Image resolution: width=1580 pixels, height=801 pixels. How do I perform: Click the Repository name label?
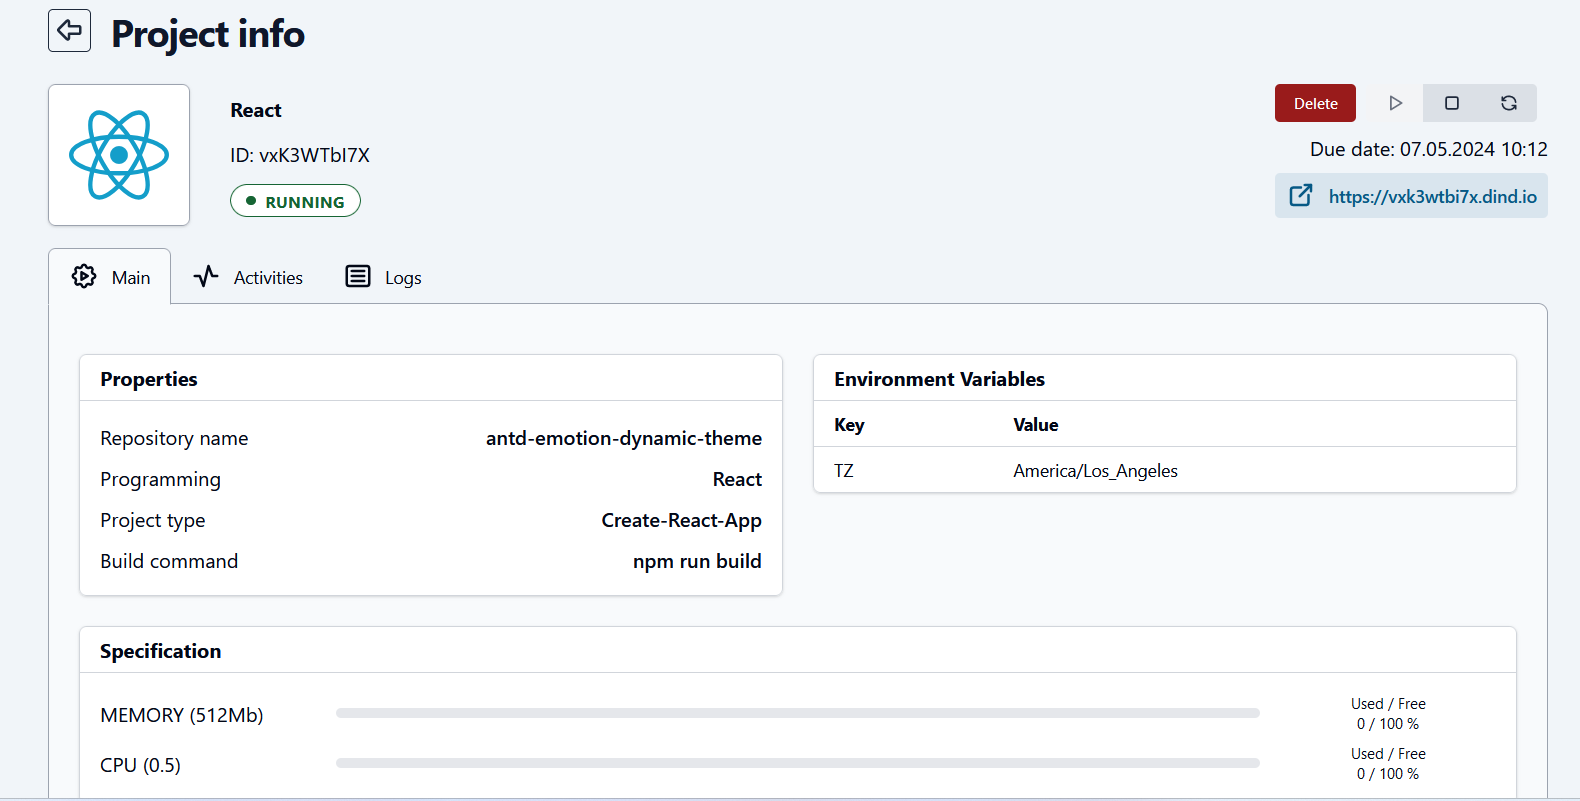(174, 438)
